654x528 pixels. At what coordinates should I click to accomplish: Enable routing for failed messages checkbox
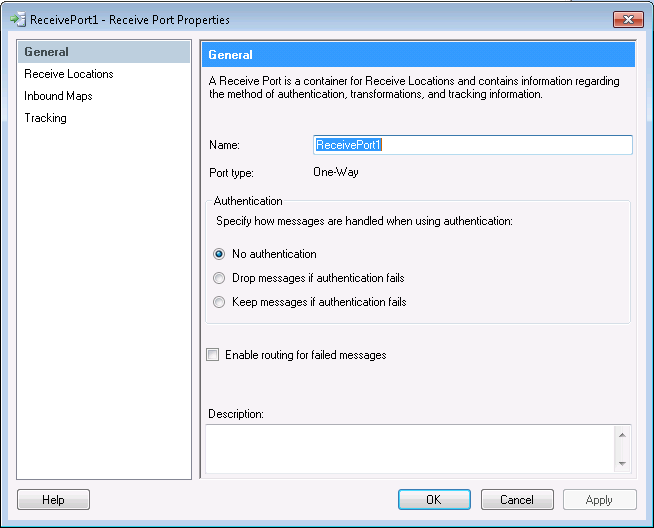pos(213,355)
